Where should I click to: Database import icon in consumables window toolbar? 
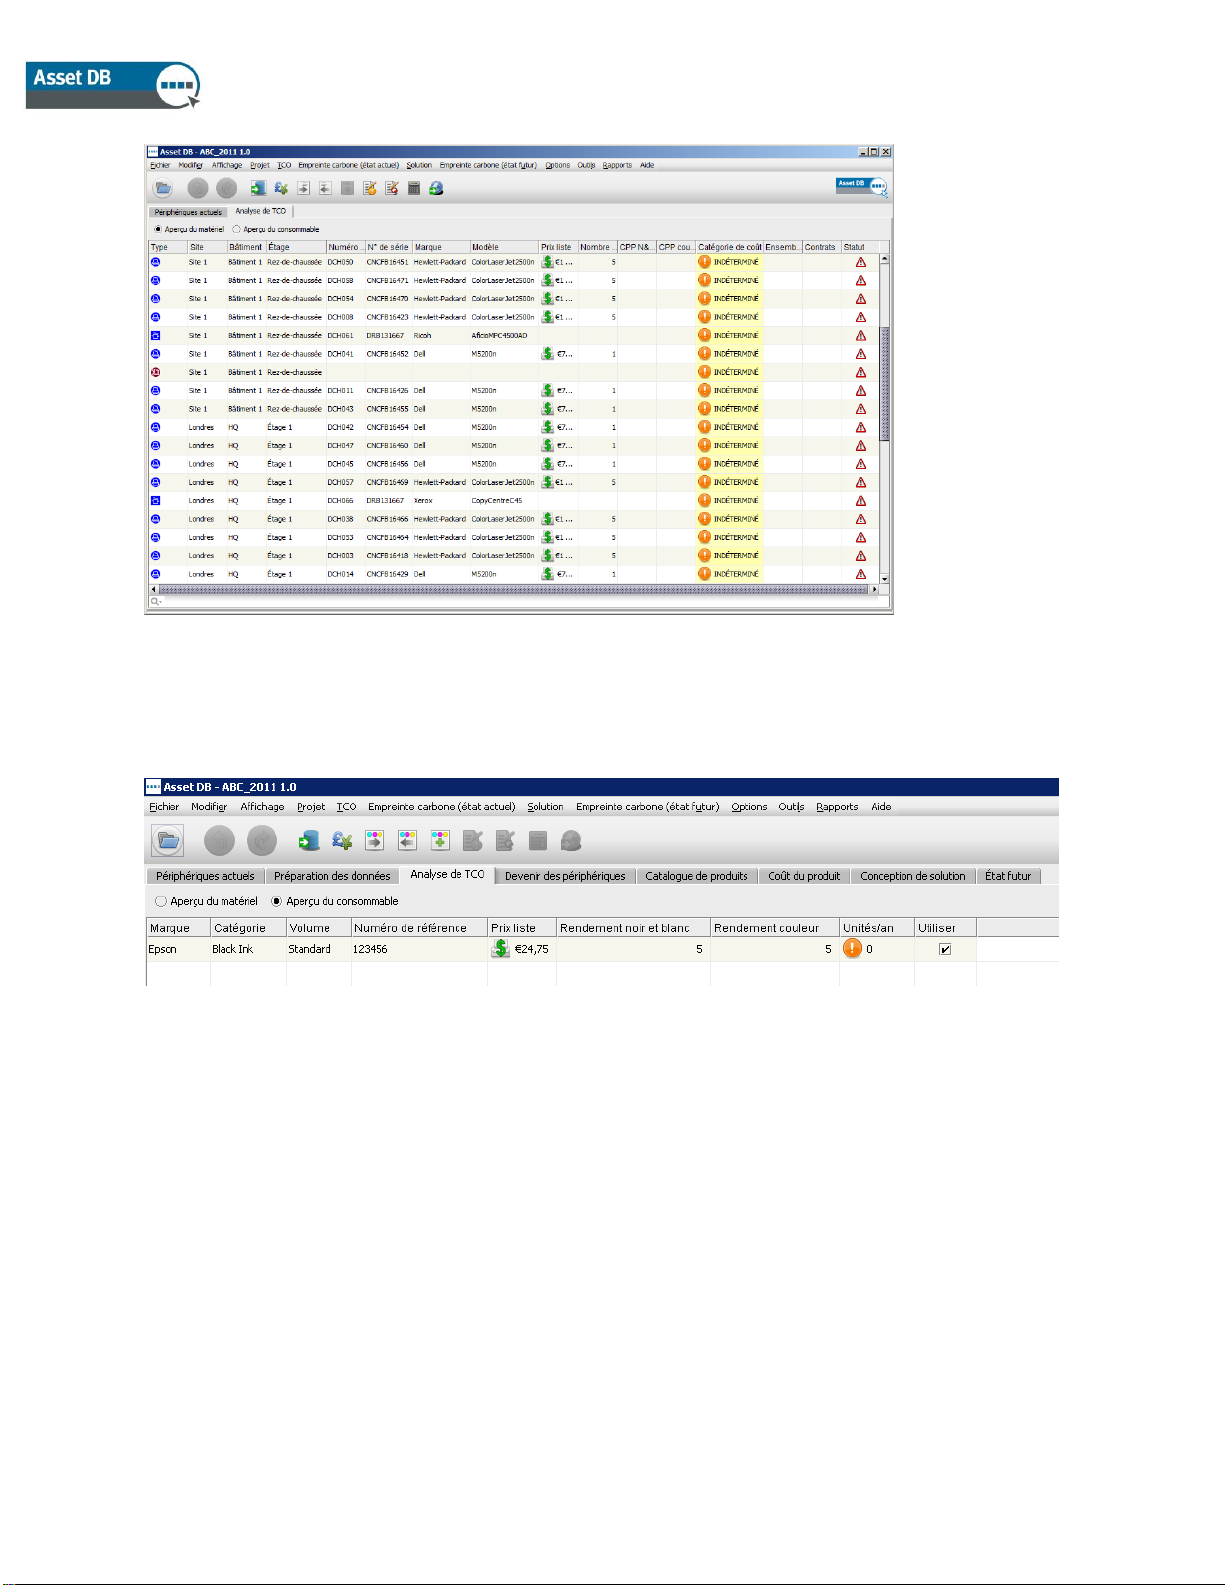click(x=309, y=841)
